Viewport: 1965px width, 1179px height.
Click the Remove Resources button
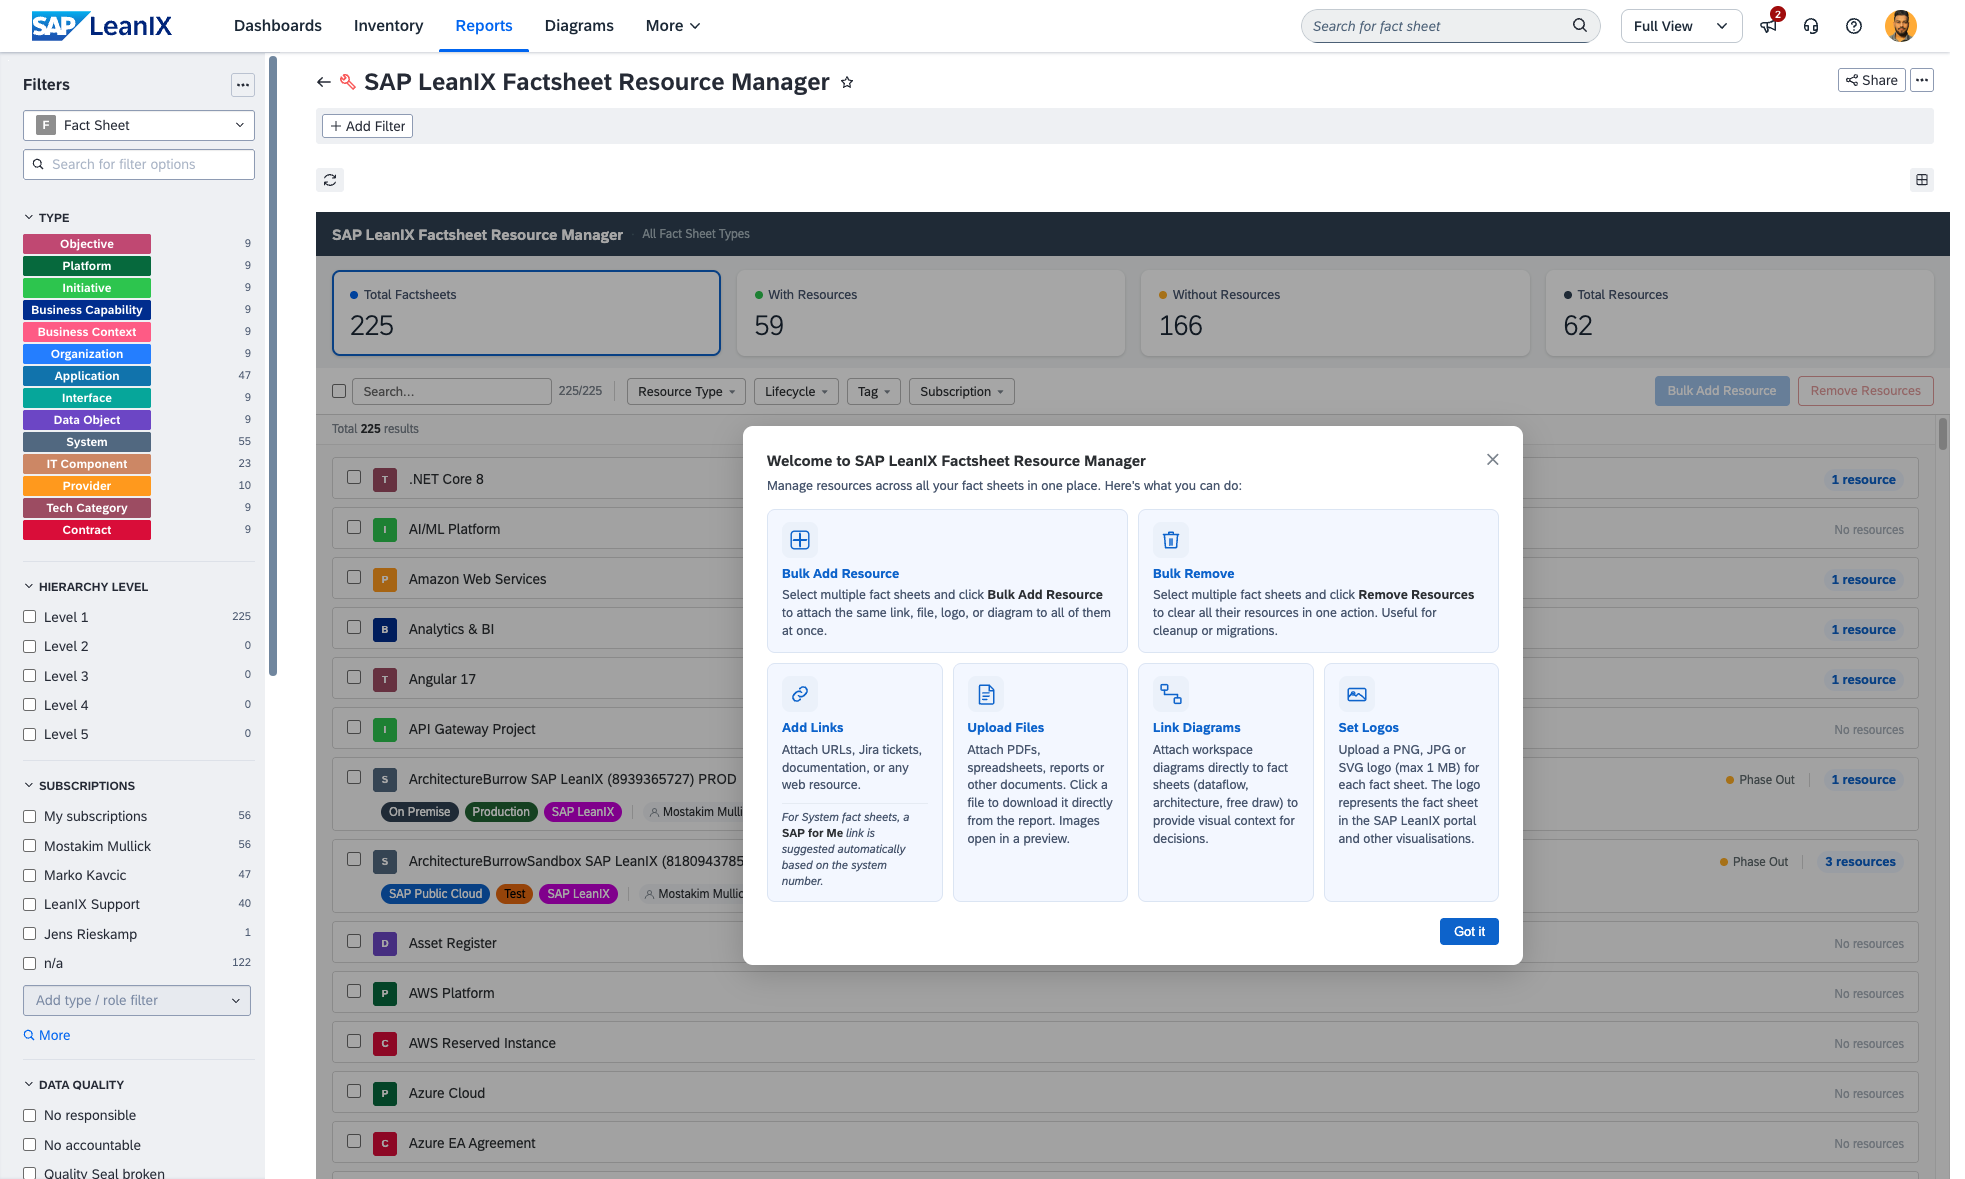point(1865,391)
